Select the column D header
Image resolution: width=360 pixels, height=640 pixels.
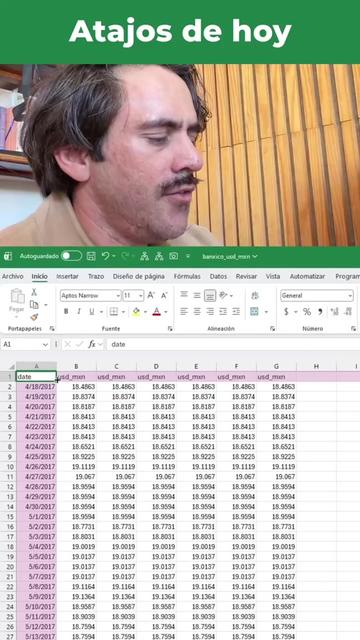click(156, 367)
